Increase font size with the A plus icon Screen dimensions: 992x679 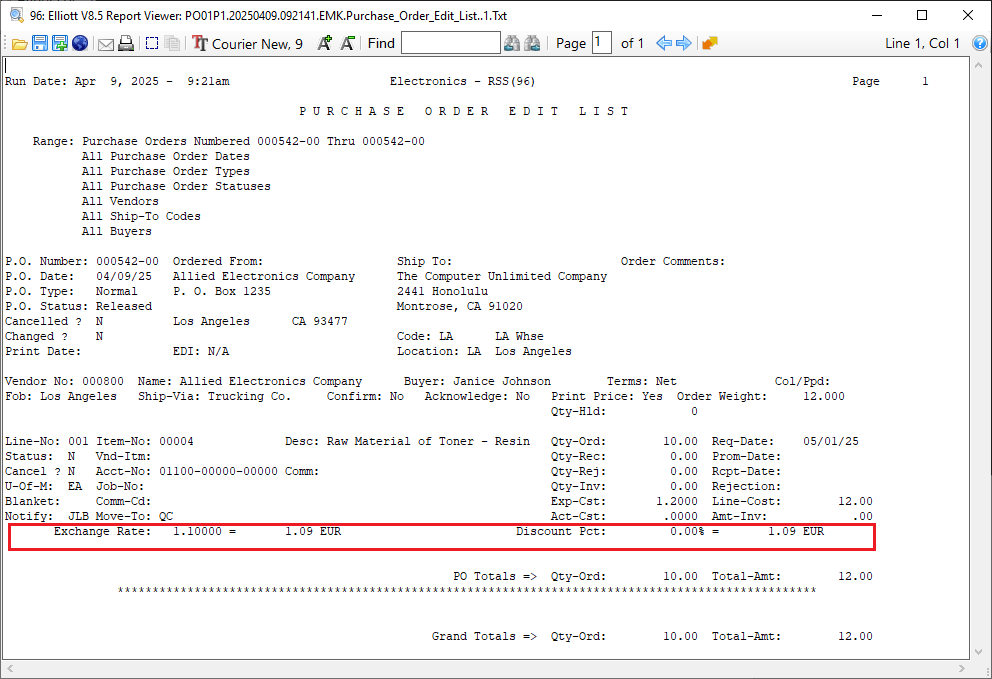click(324, 43)
